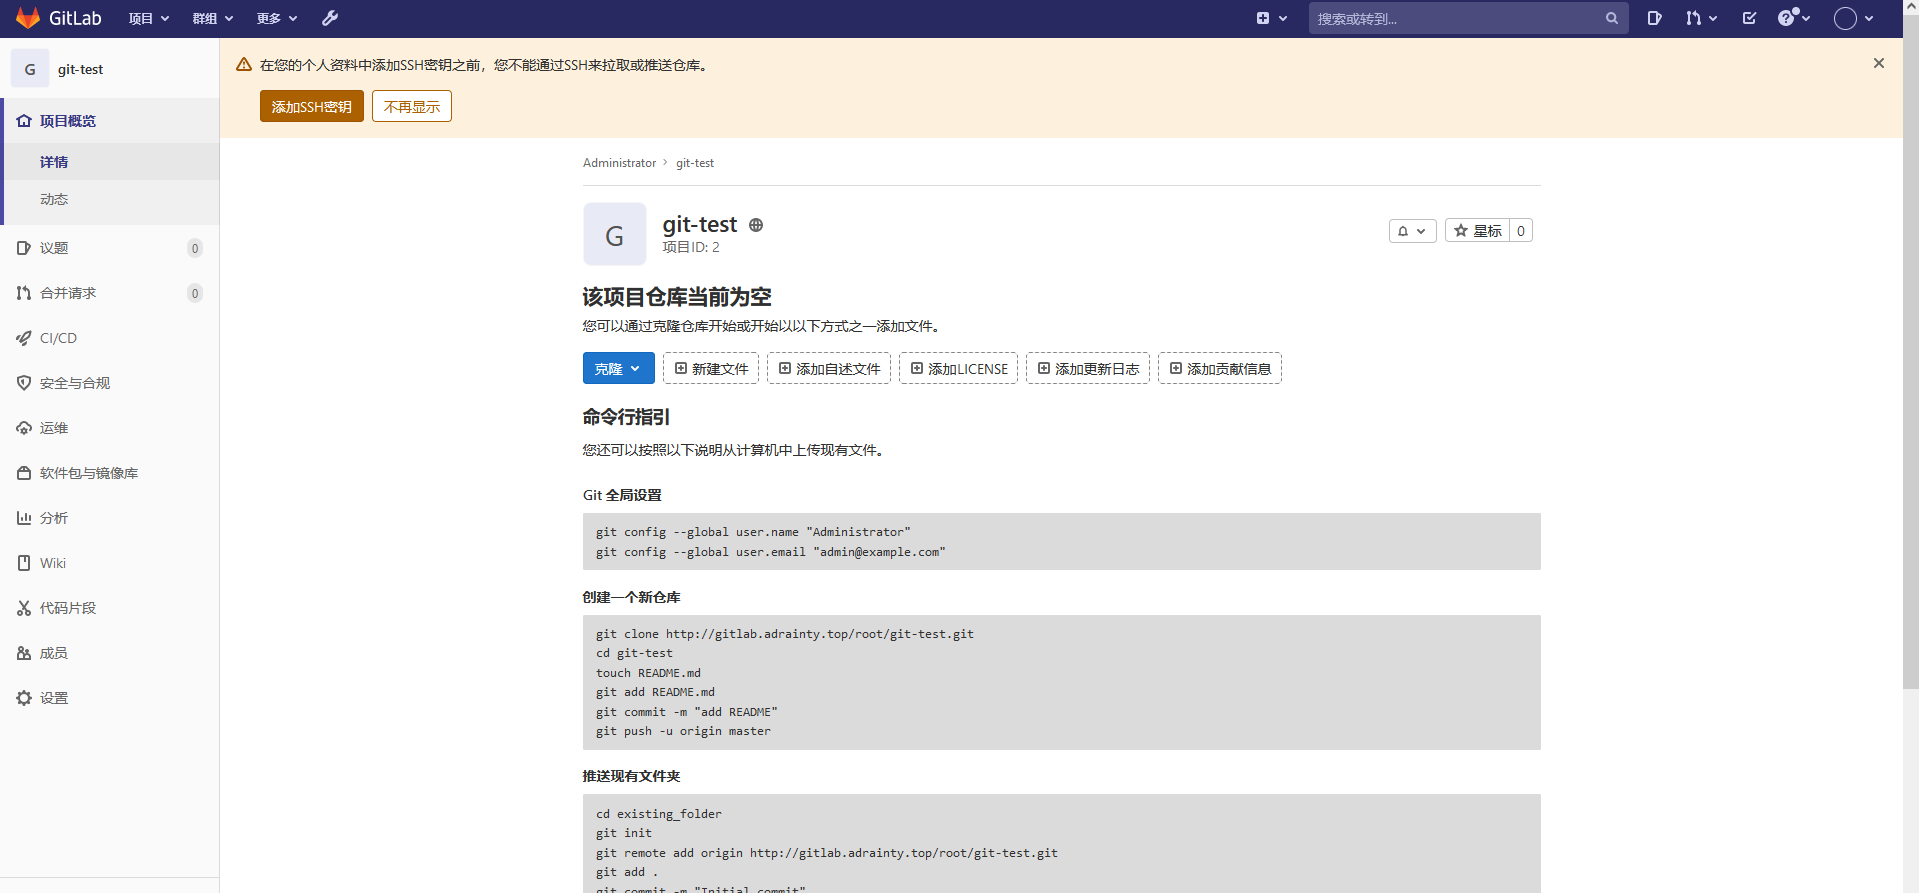Open the 代码片段 snippets scissors item
Viewport: 1919px width, 893px height.
110,608
